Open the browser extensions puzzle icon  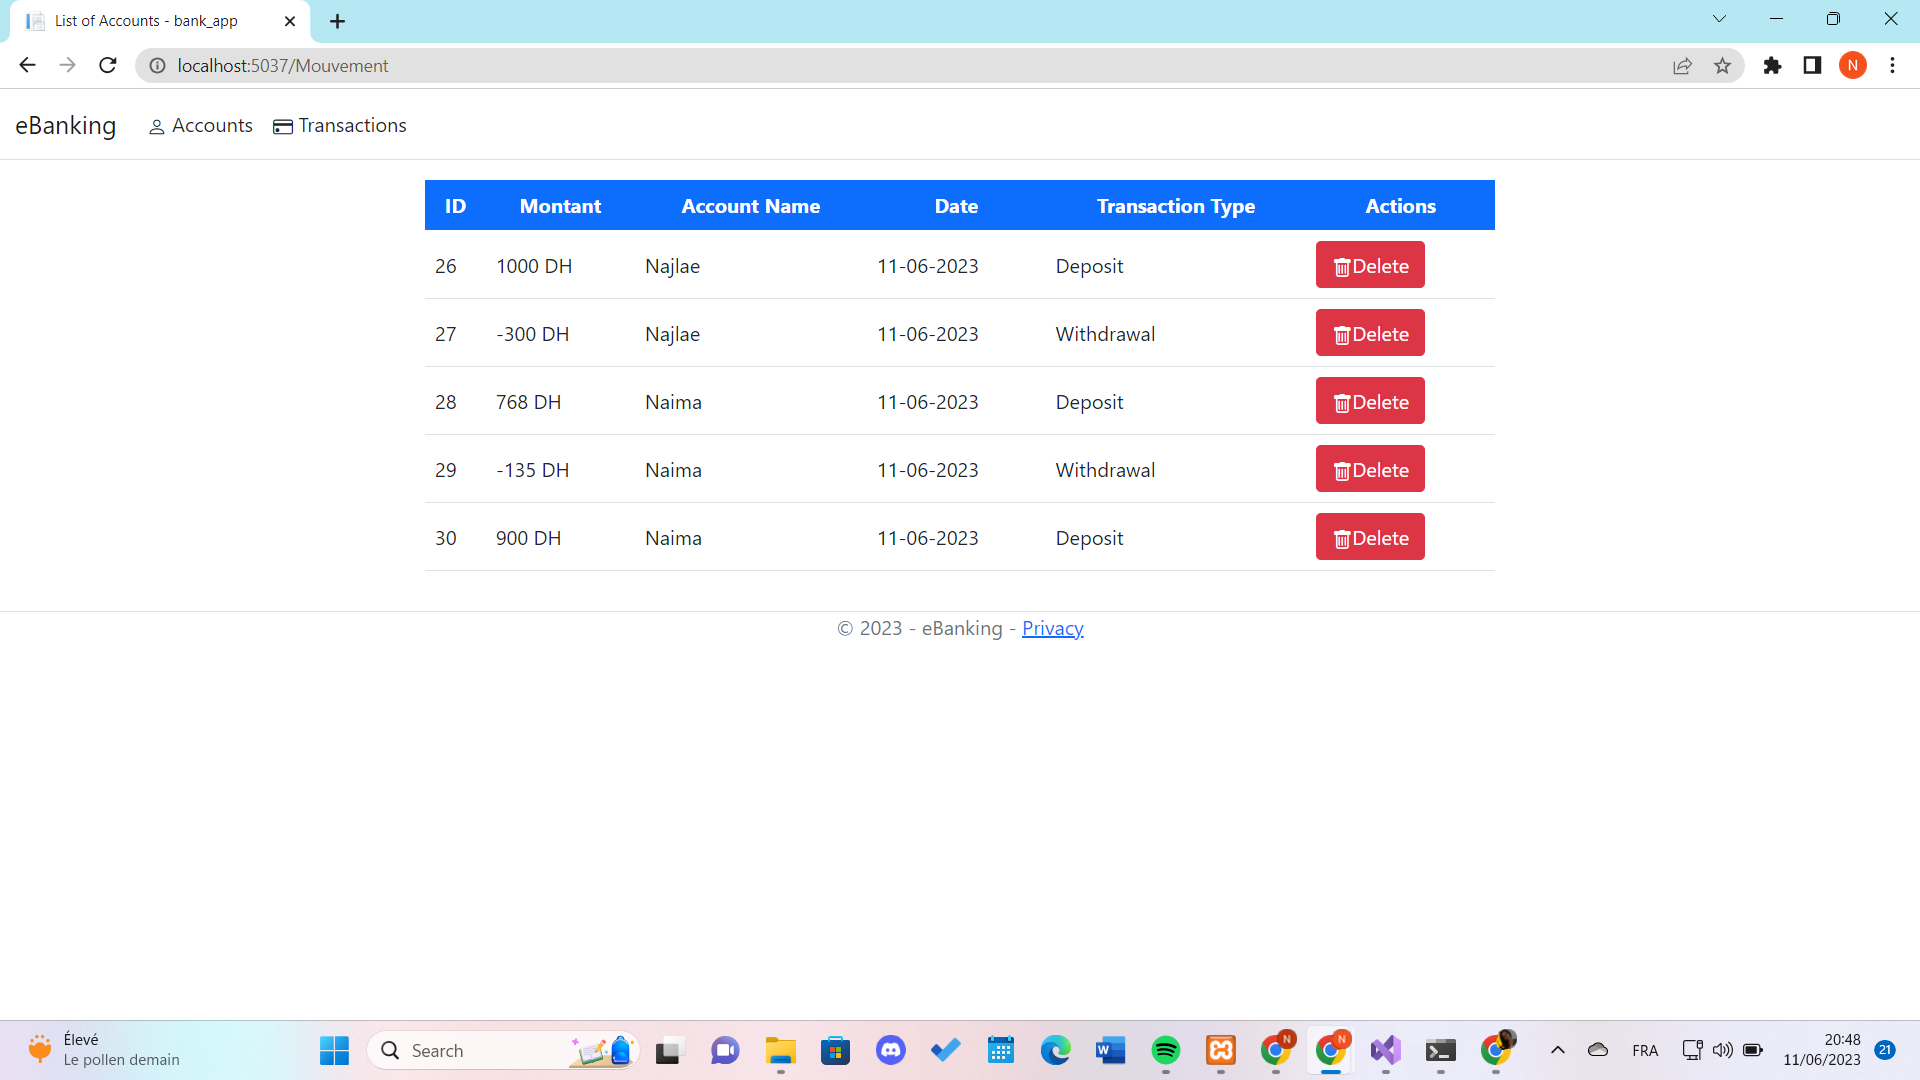(1772, 65)
